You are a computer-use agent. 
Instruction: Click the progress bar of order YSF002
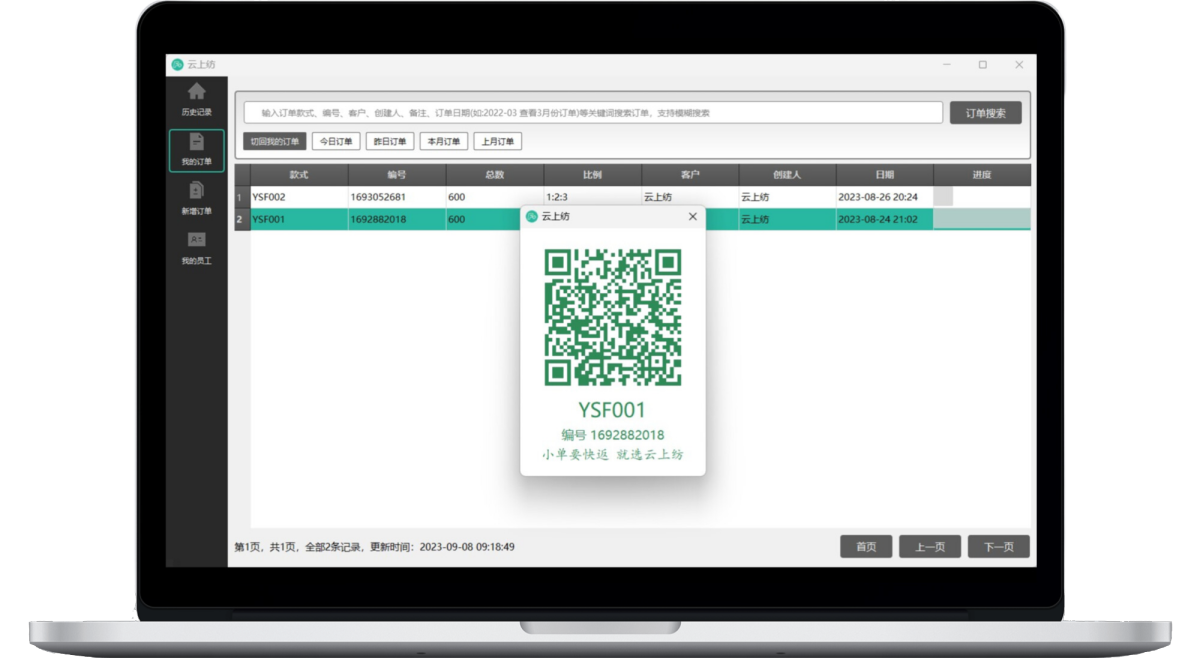981,197
